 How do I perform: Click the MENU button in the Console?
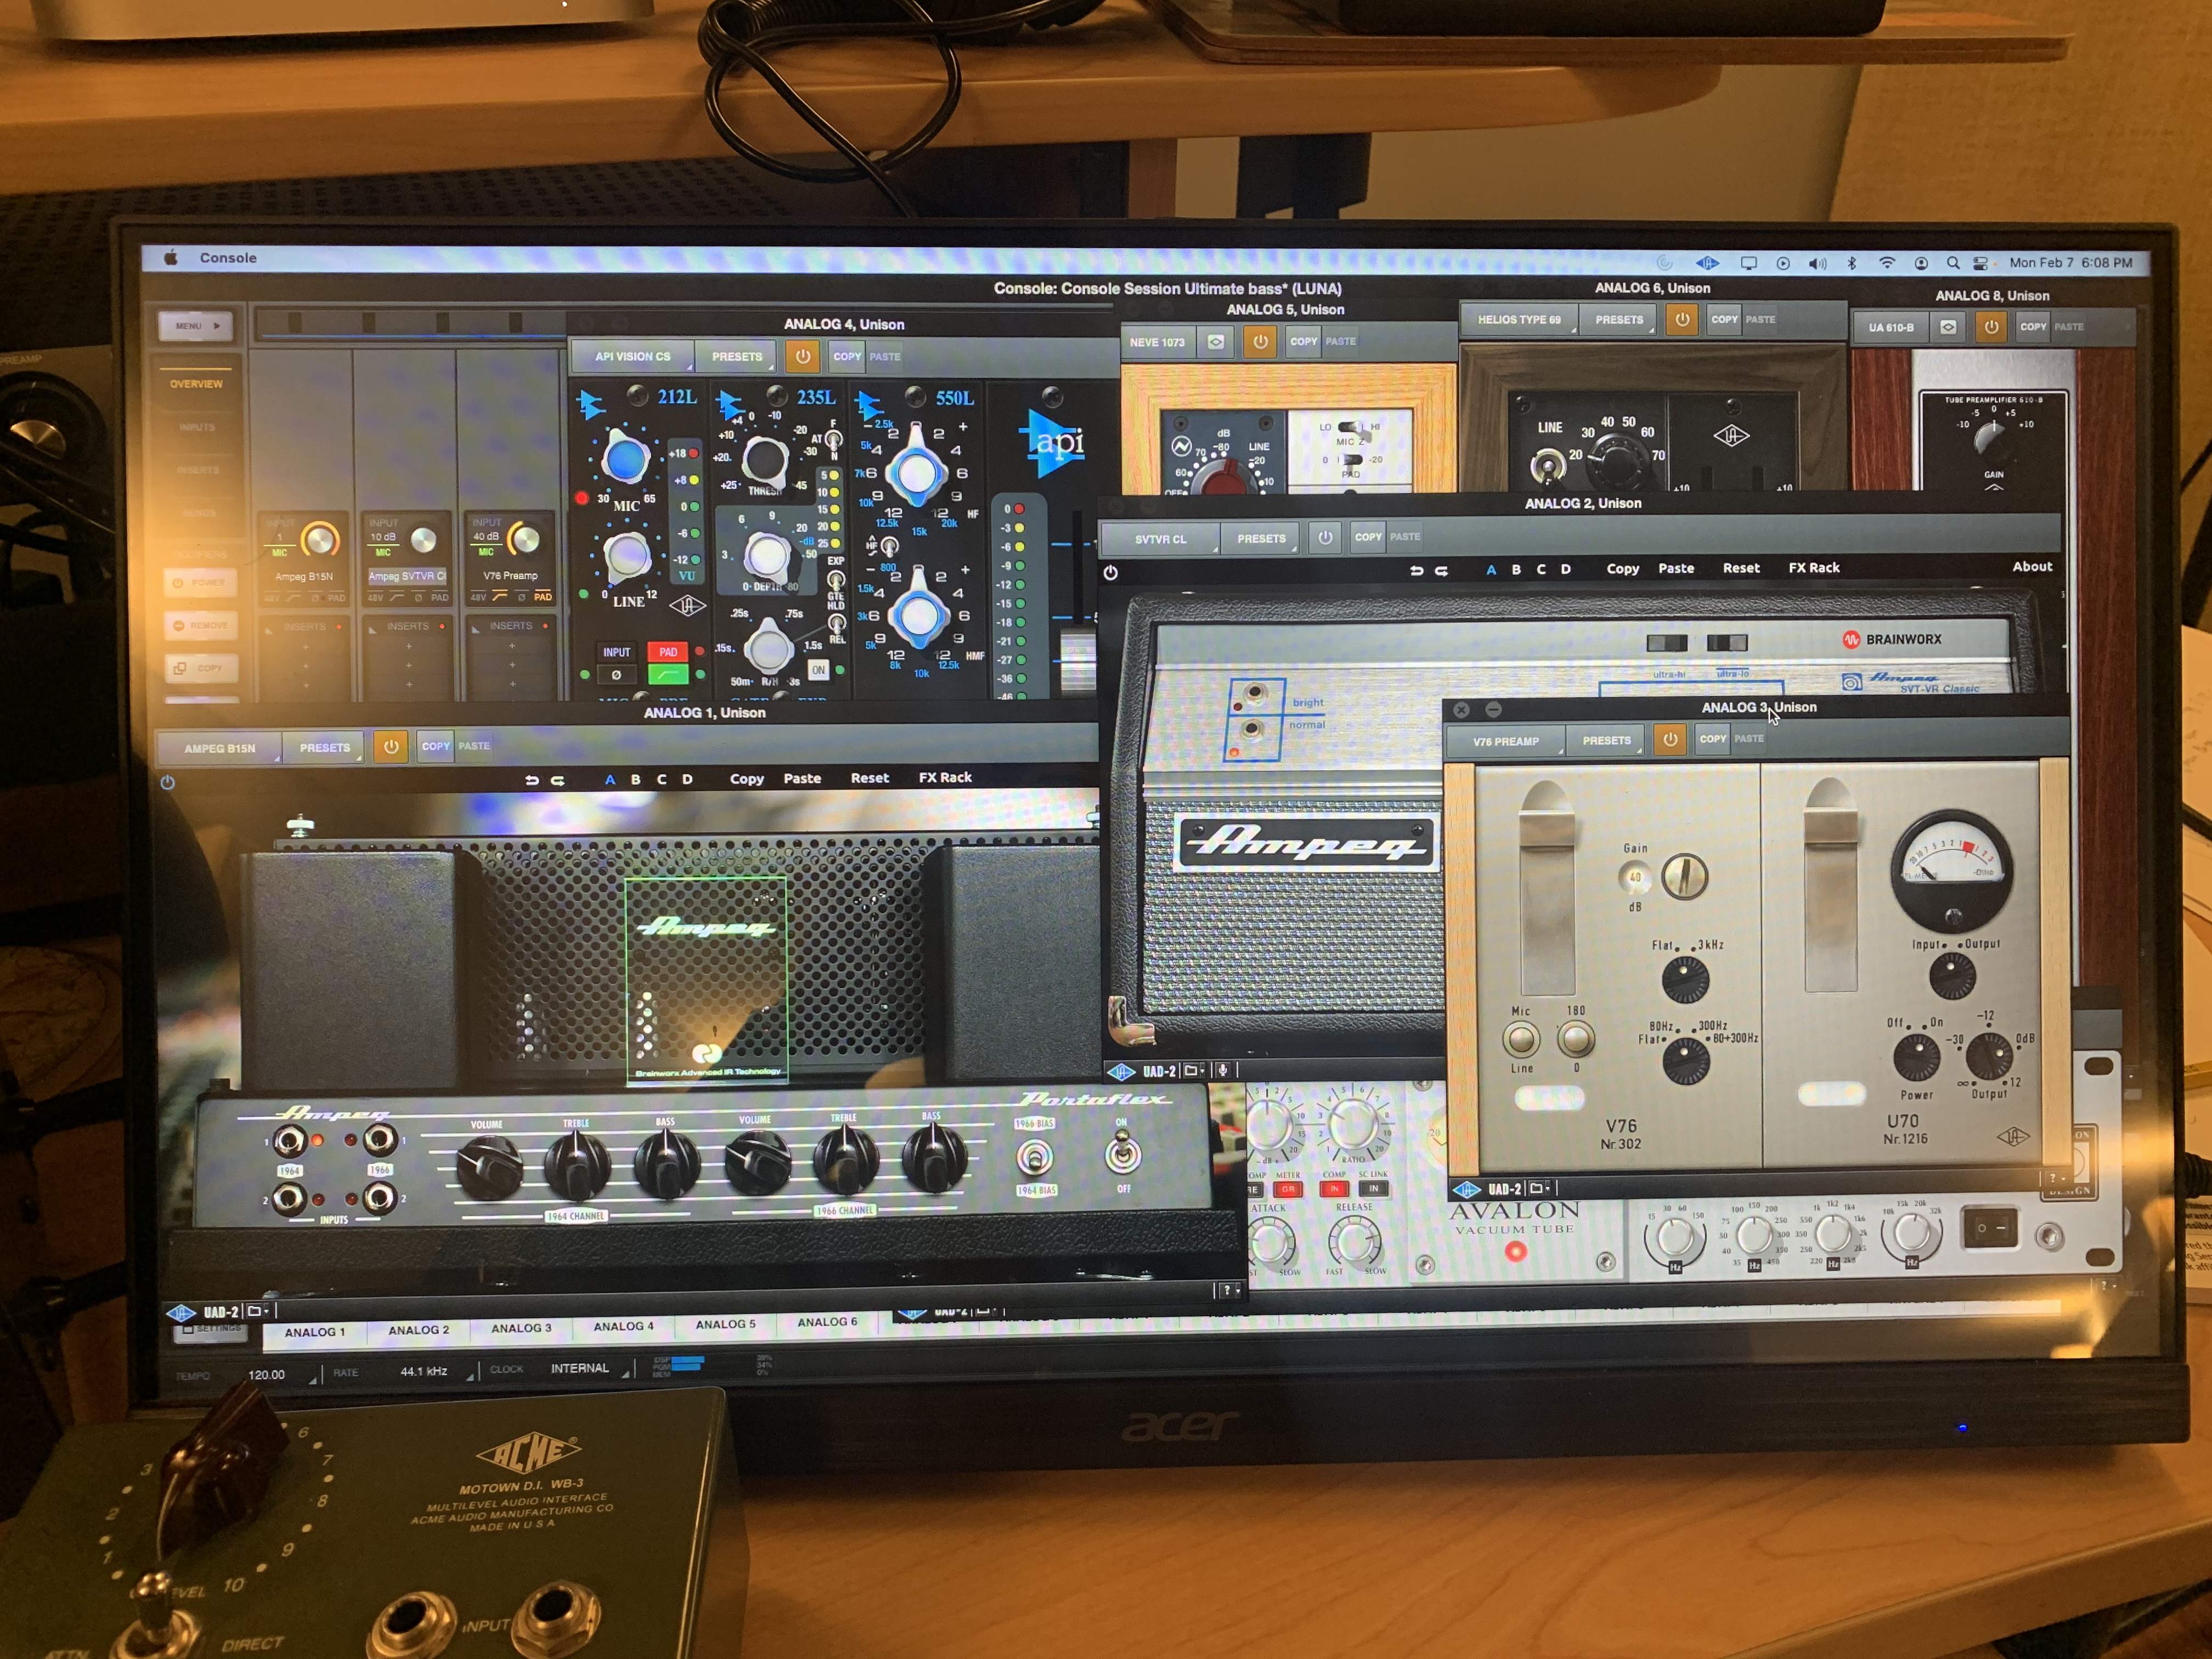[196, 326]
